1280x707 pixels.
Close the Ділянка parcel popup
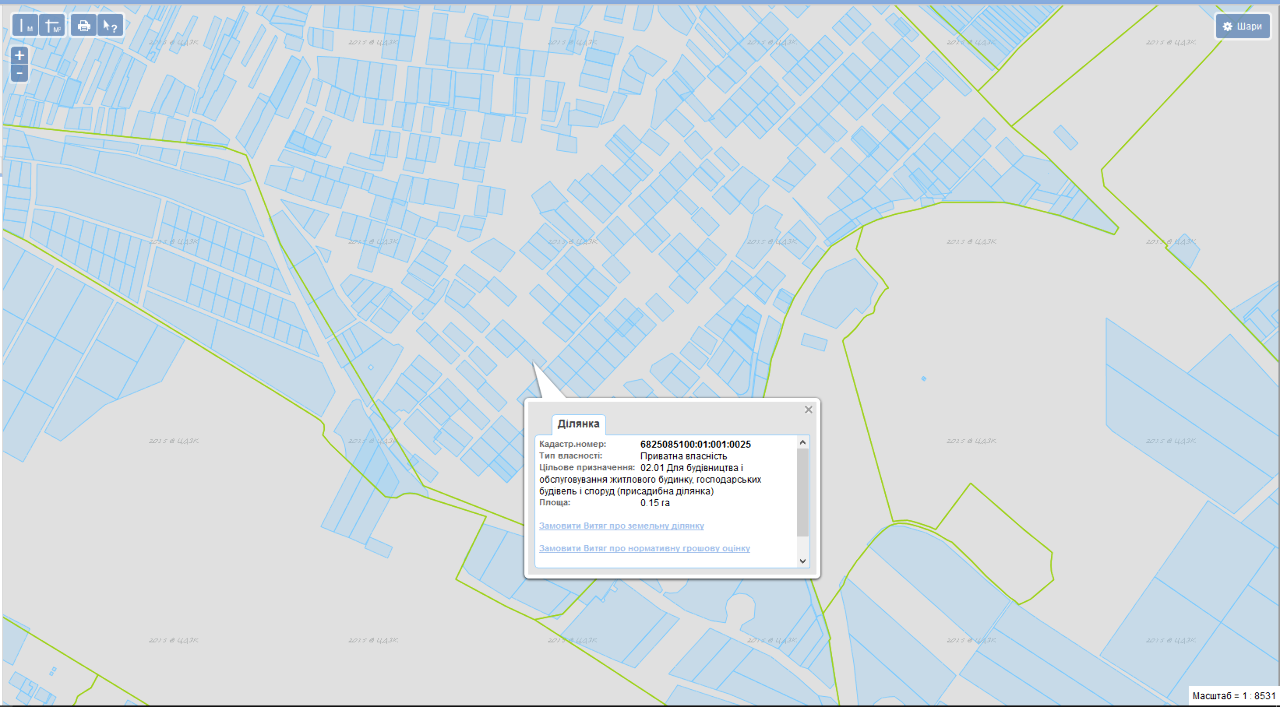tap(809, 409)
